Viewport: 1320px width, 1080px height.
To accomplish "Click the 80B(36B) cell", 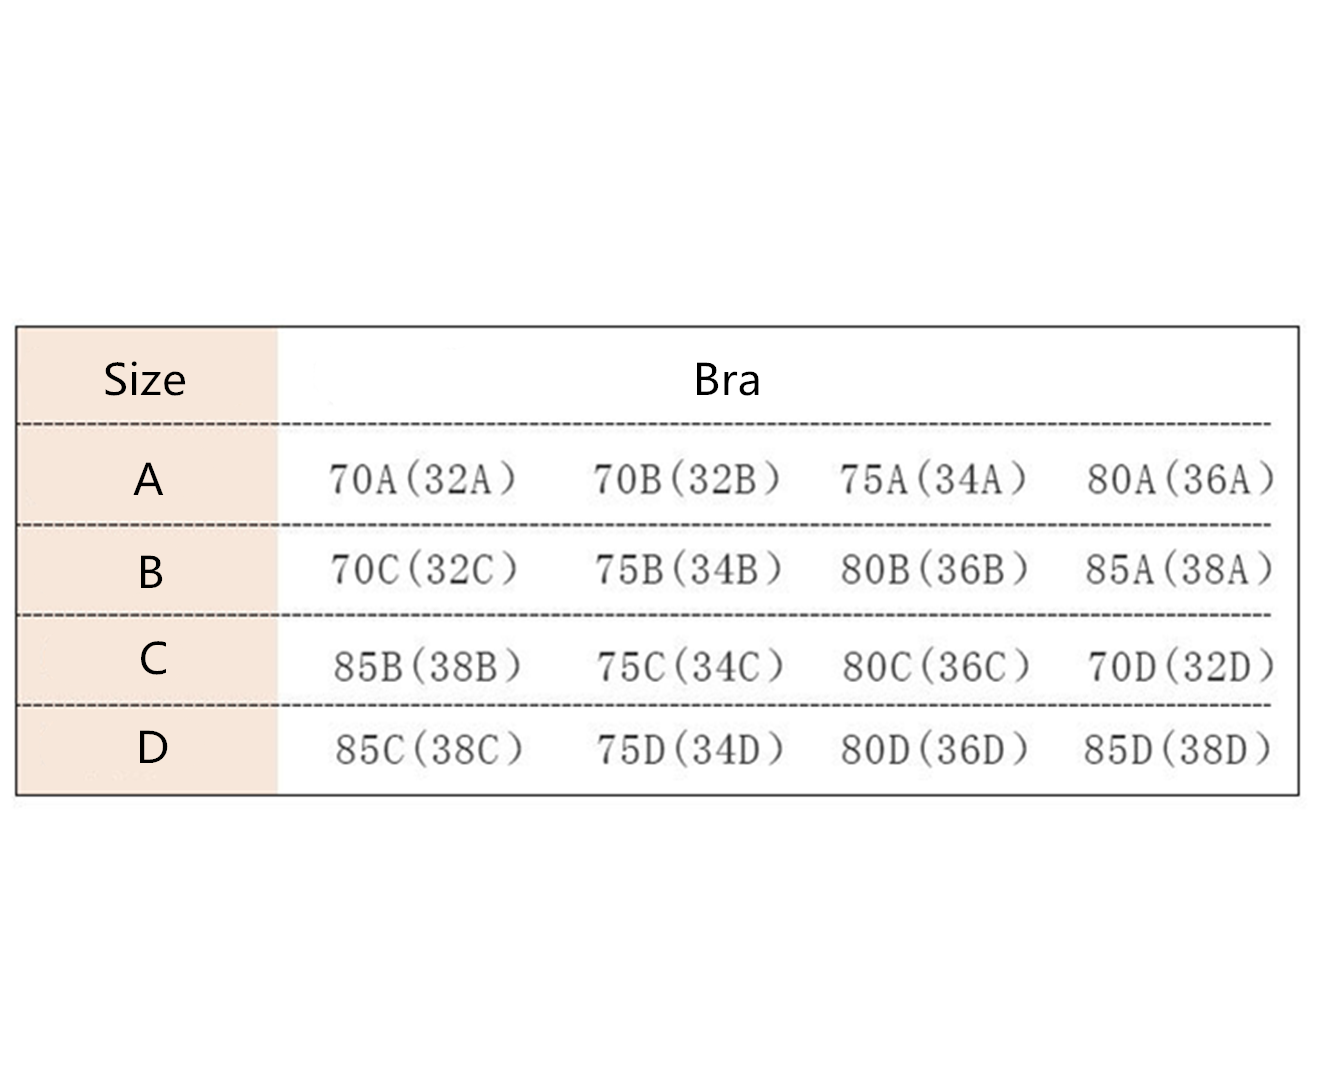I will pyautogui.click(x=935, y=569).
